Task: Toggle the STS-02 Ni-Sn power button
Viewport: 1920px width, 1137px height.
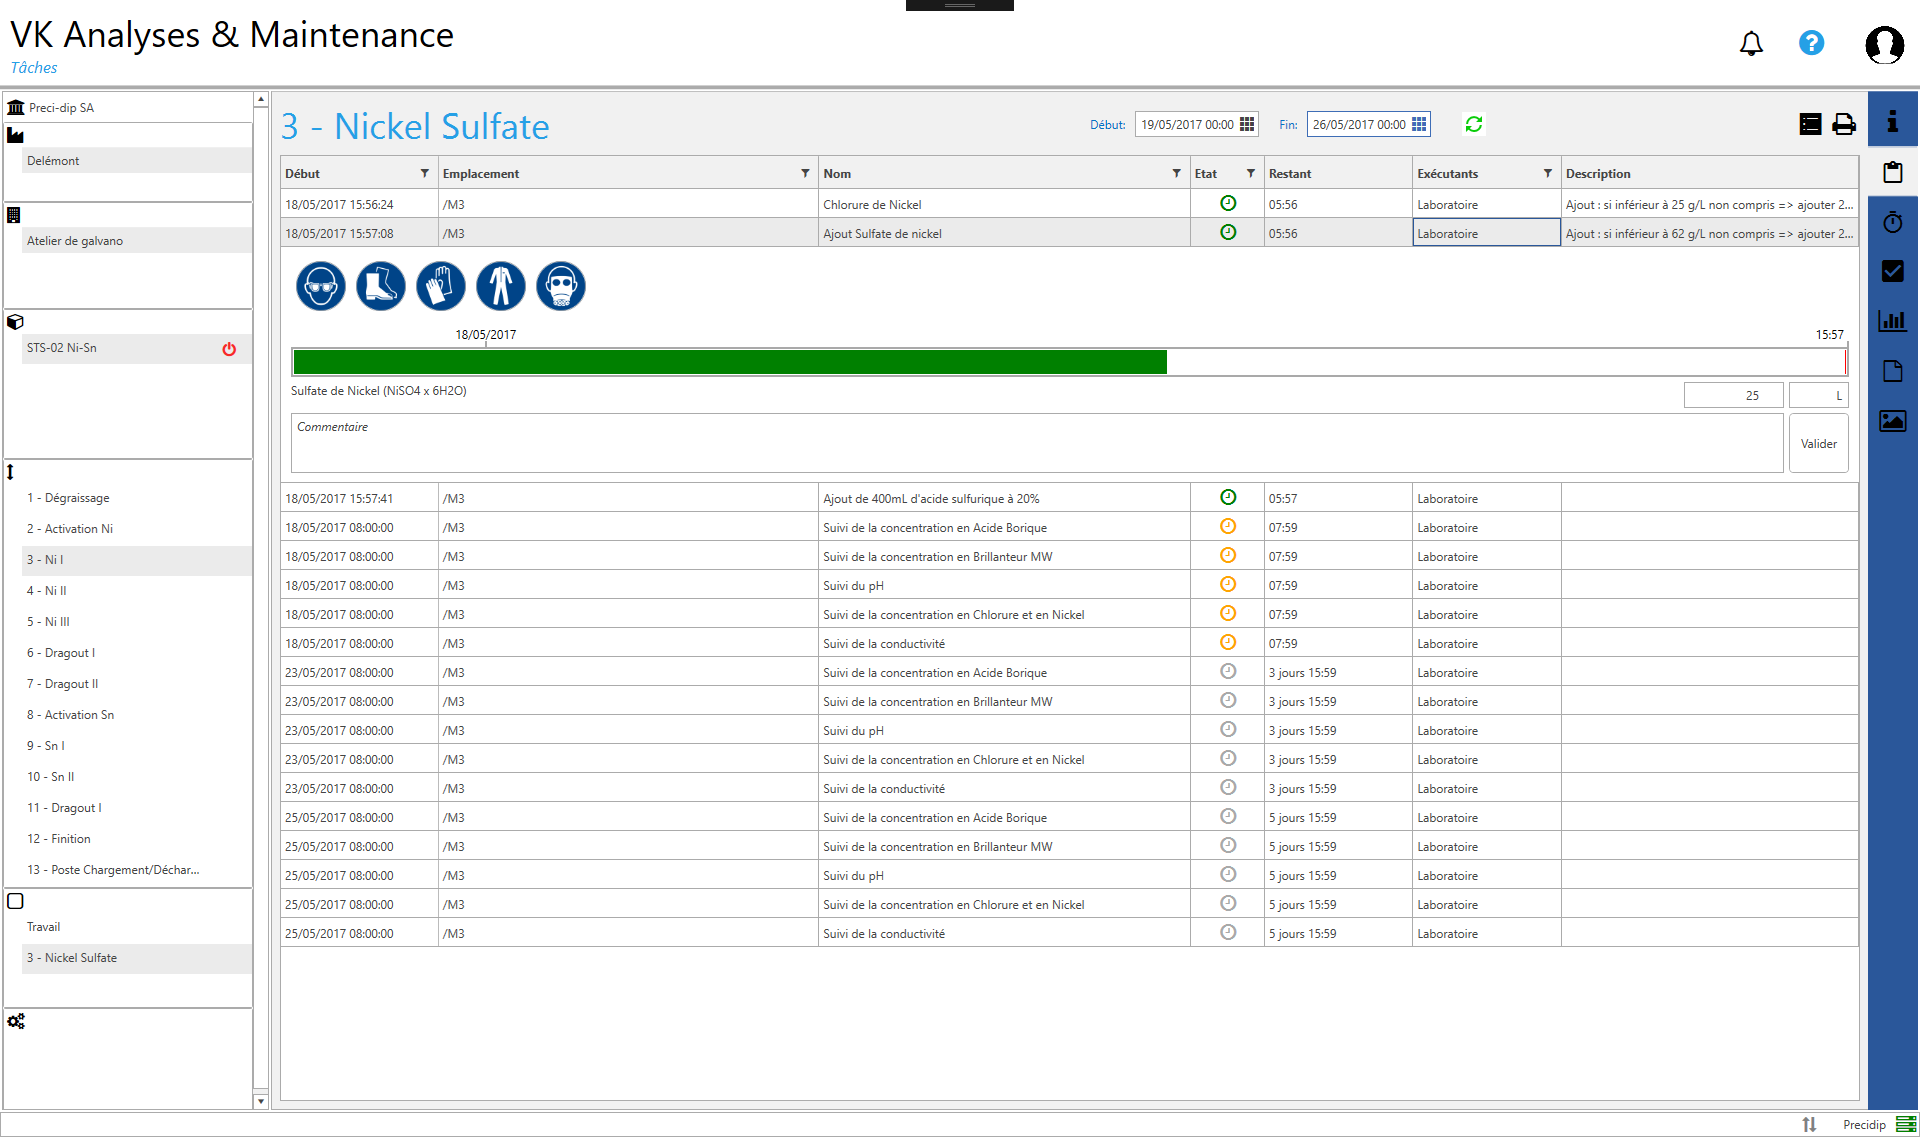Action: pyautogui.click(x=229, y=349)
